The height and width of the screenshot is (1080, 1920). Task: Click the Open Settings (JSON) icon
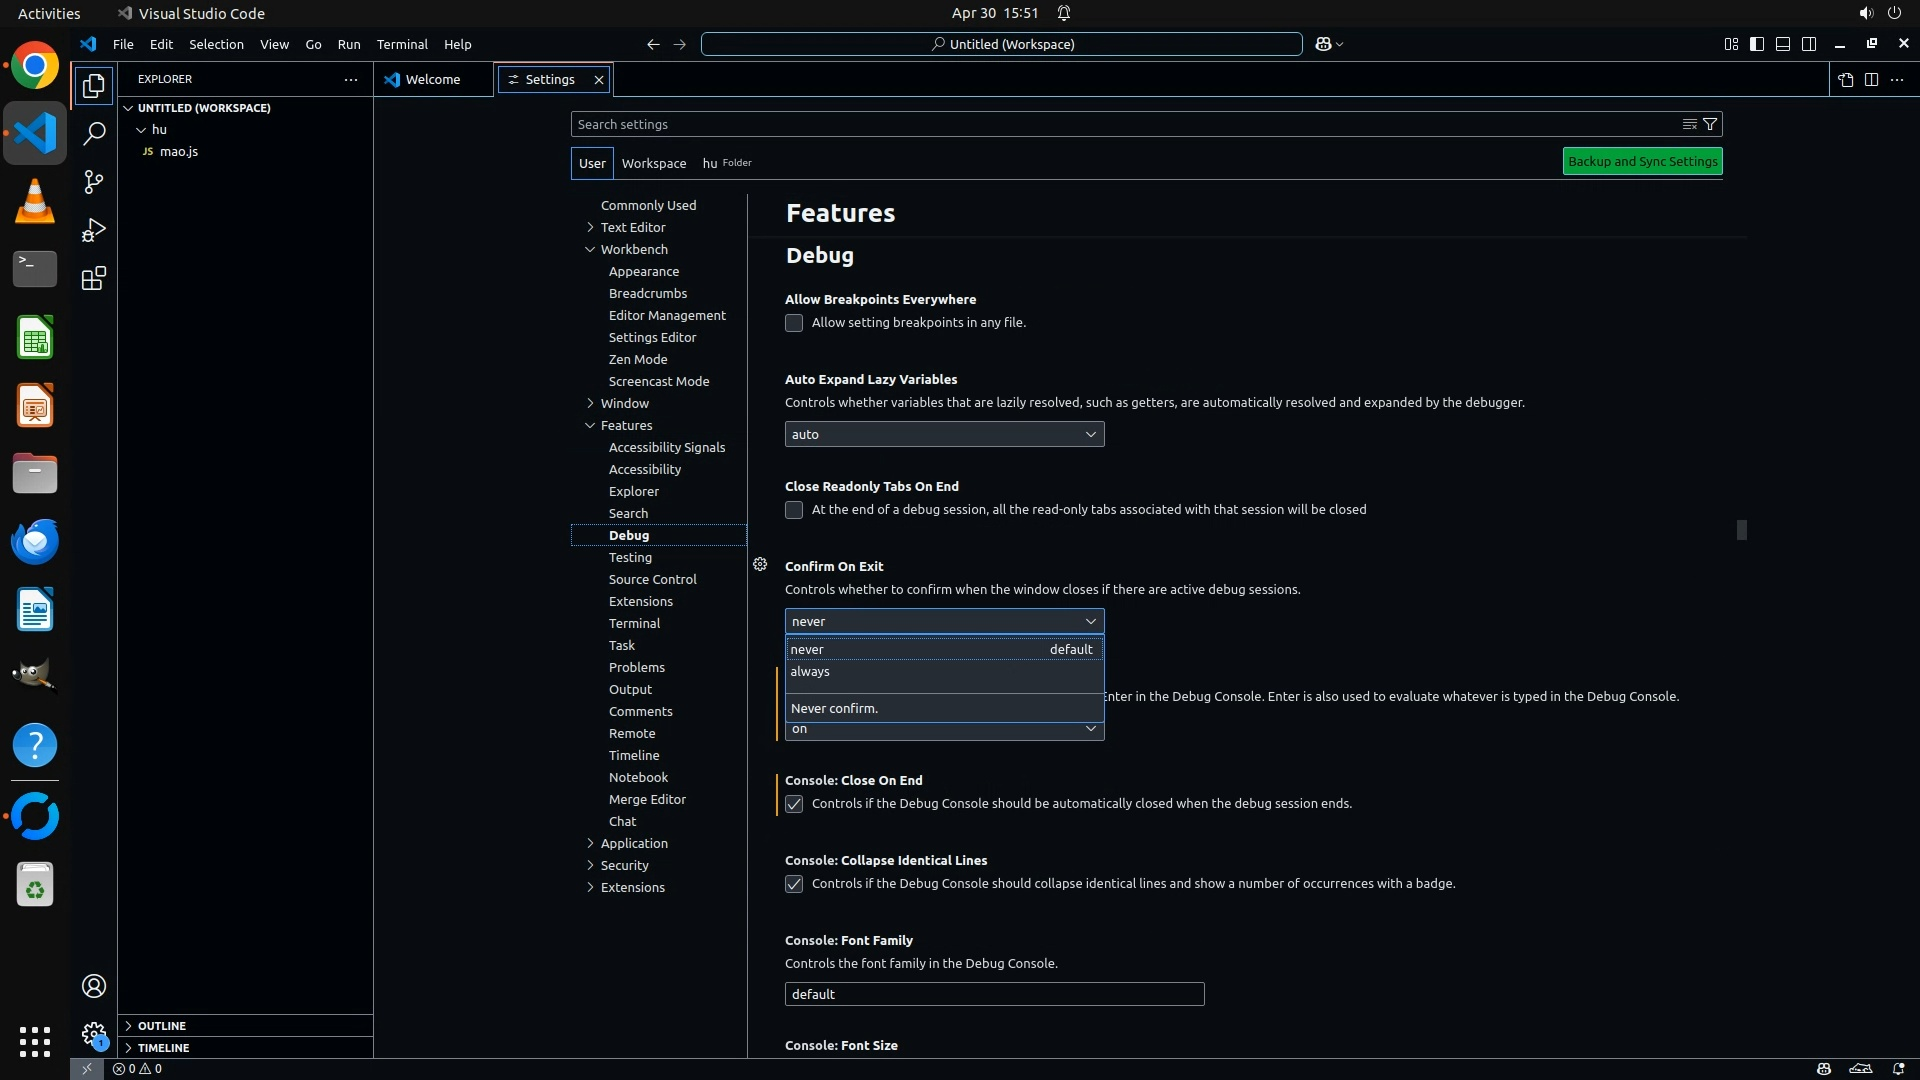tap(1845, 79)
